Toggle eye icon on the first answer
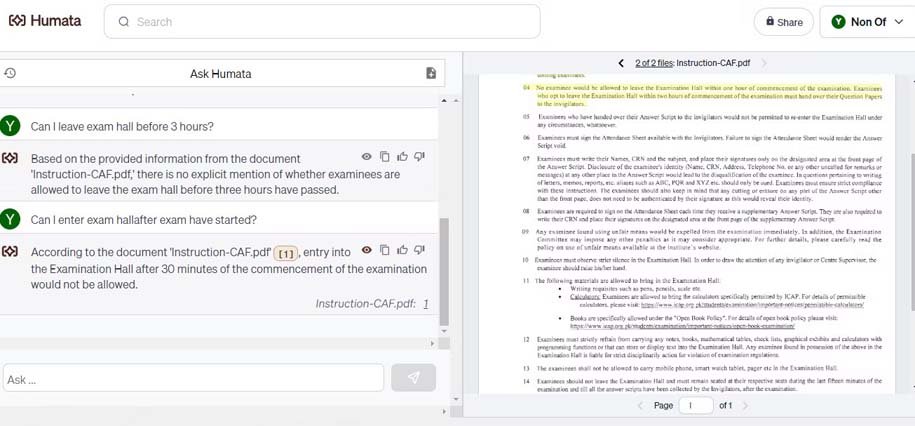The height and width of the screenshot is (426, 915). pyautogui.click(x=366, y=156)
